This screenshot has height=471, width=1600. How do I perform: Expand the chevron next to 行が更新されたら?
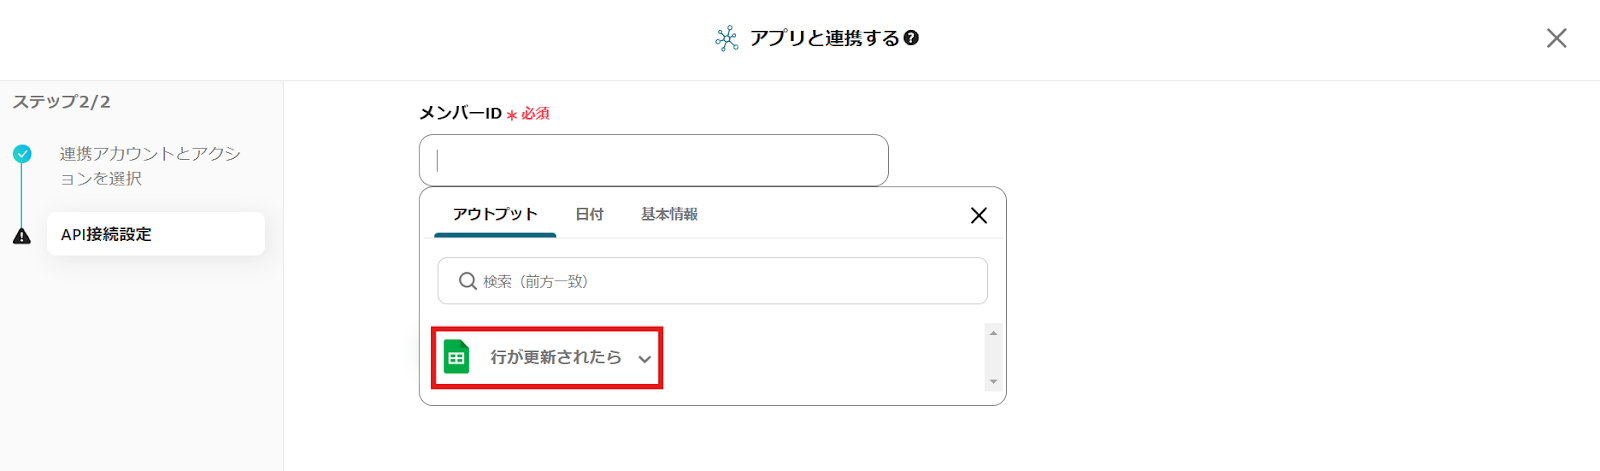click(645, 359)
